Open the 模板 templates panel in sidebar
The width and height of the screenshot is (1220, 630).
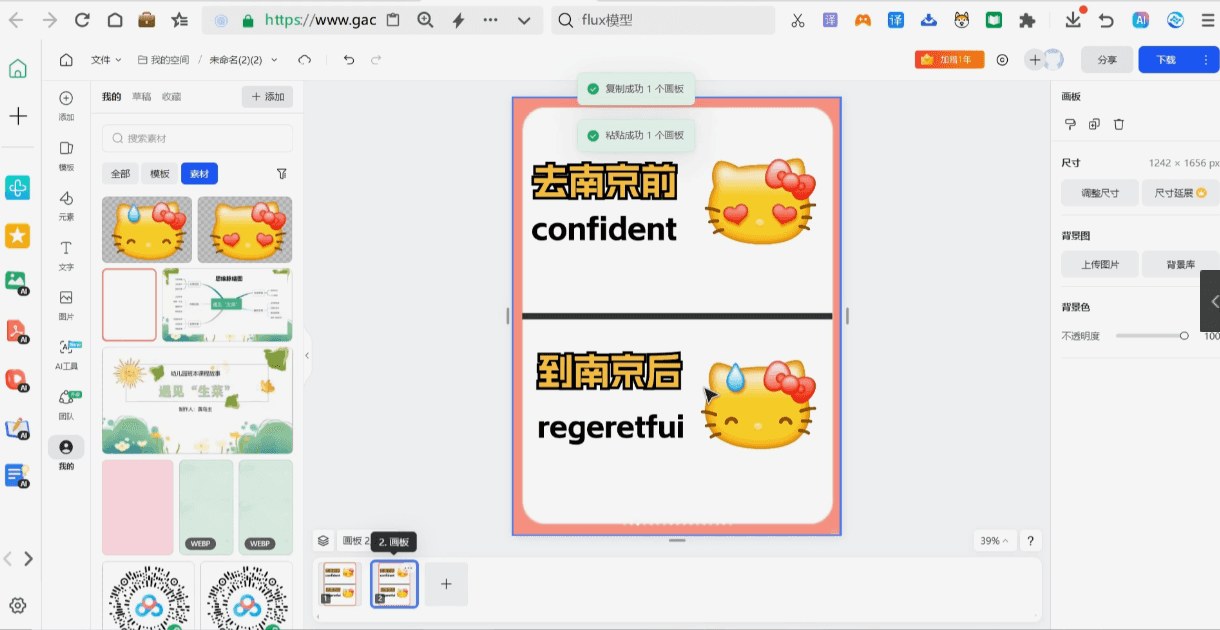point(66,154)
